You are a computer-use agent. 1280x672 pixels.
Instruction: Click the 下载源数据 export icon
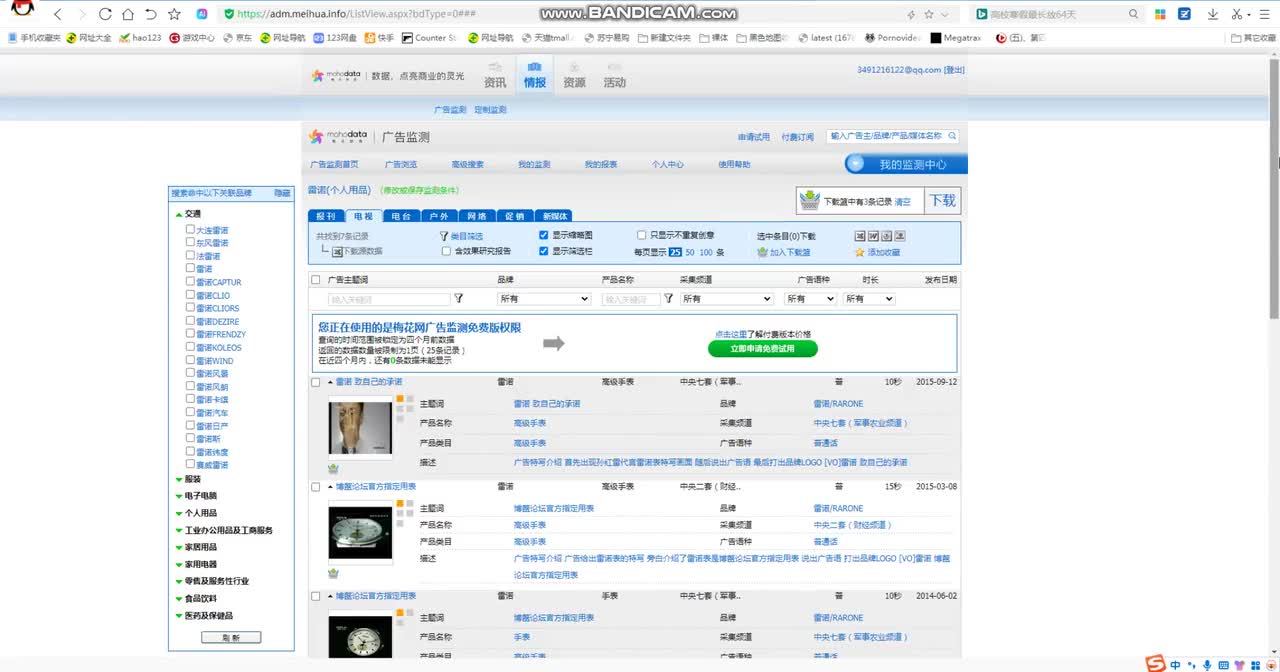coord(338,252)
